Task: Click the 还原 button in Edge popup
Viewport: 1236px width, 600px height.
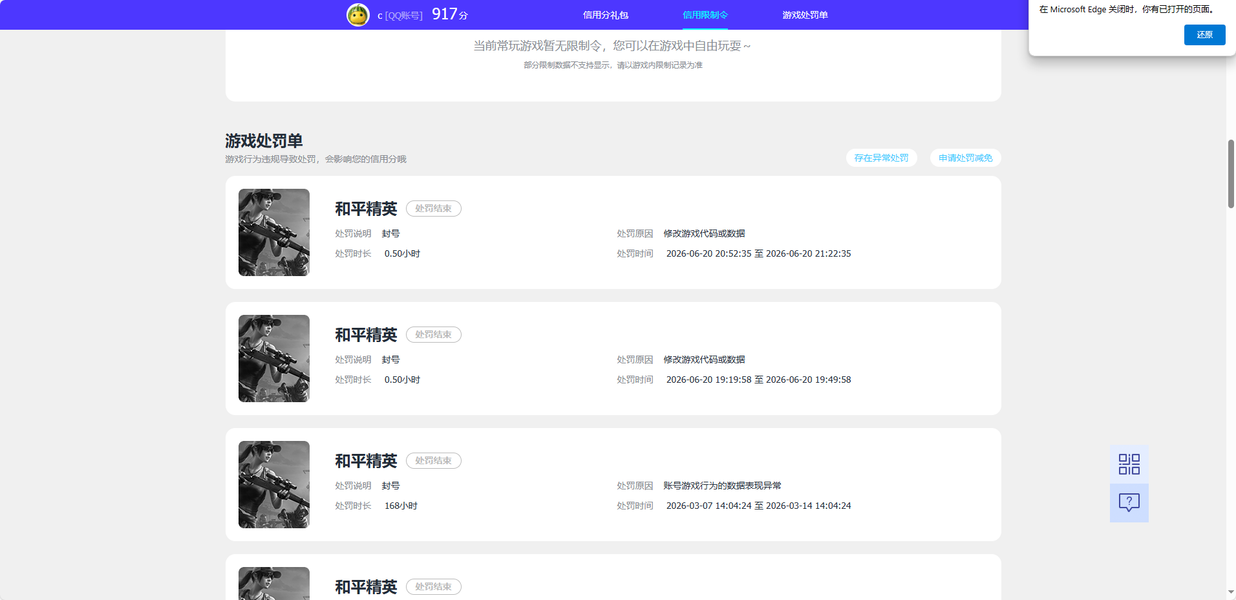Action: coord(1204,35)
